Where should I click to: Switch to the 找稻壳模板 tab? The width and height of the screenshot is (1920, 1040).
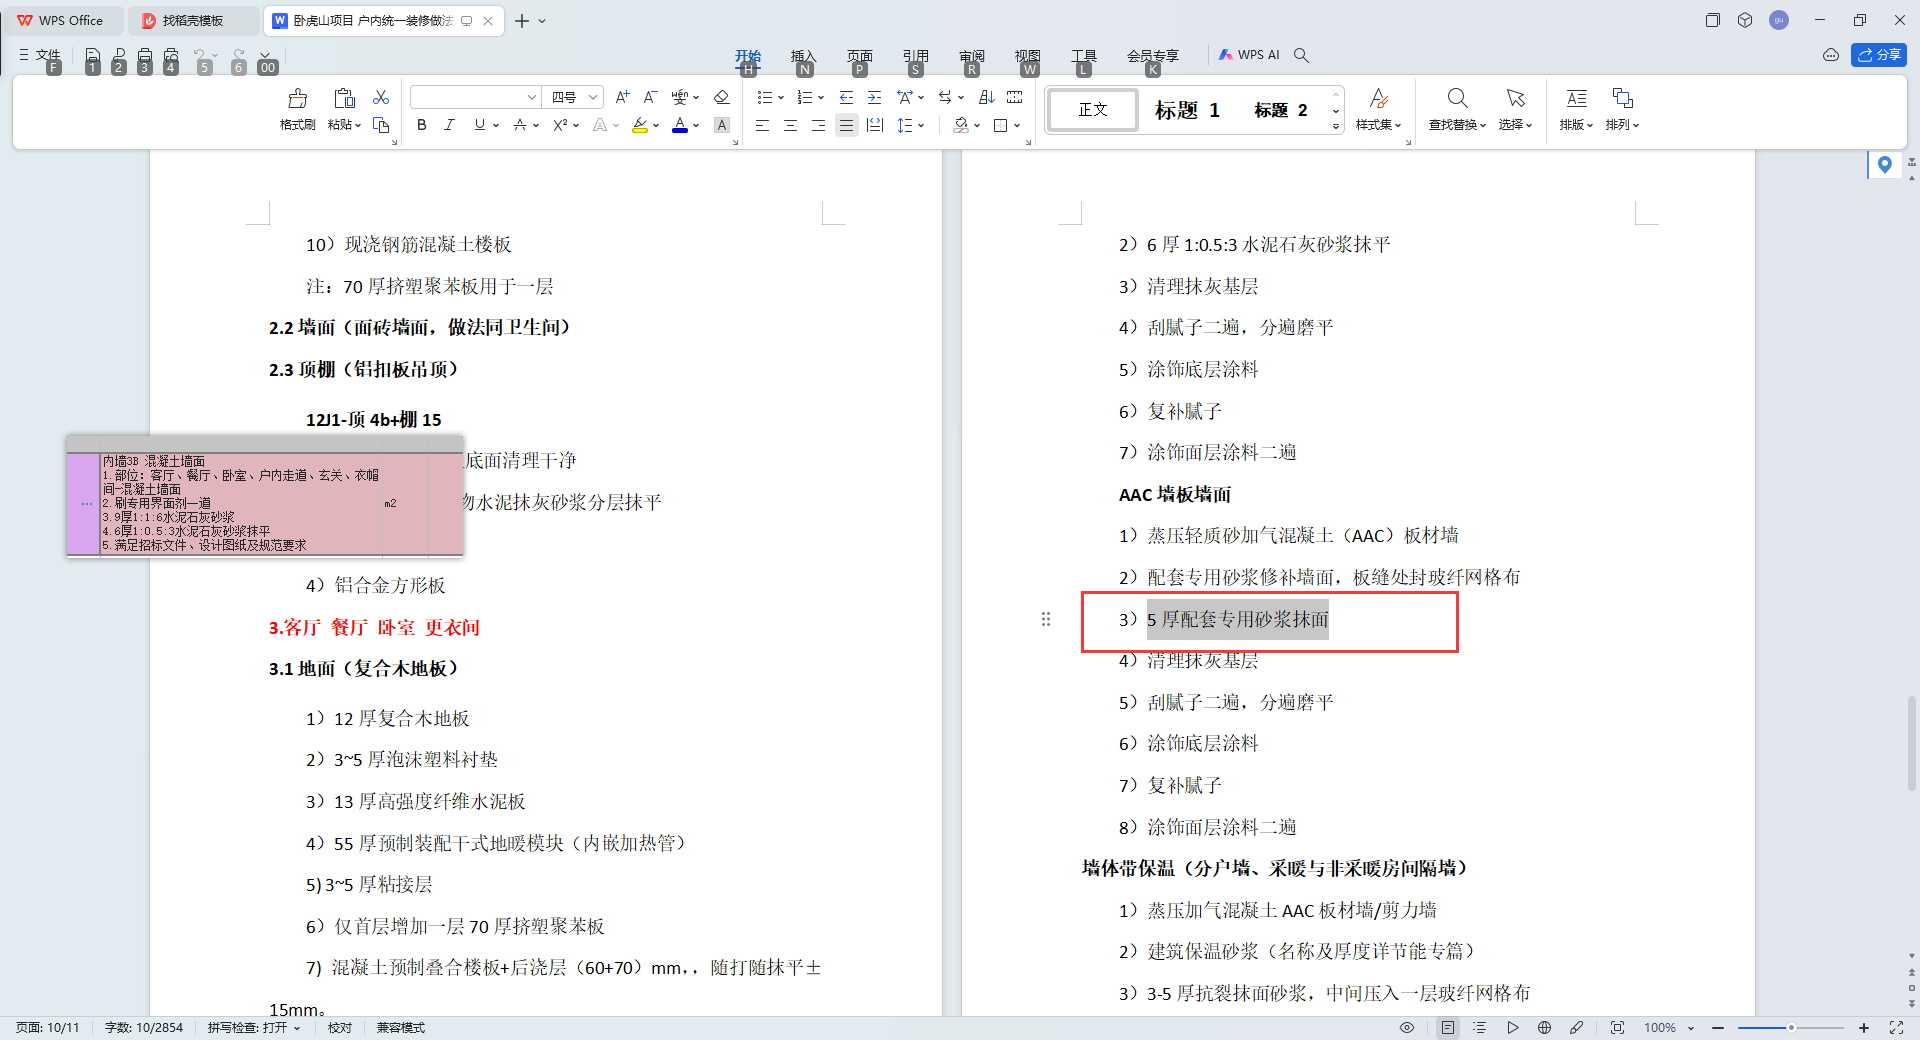[x=192, y=20]
